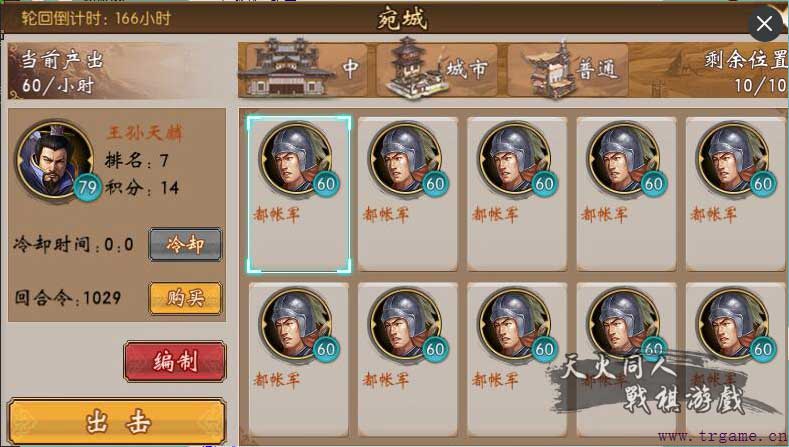789x447 pixels.
Task: Select the first soldier portrait in bottom row
Action: click(296, 324)
